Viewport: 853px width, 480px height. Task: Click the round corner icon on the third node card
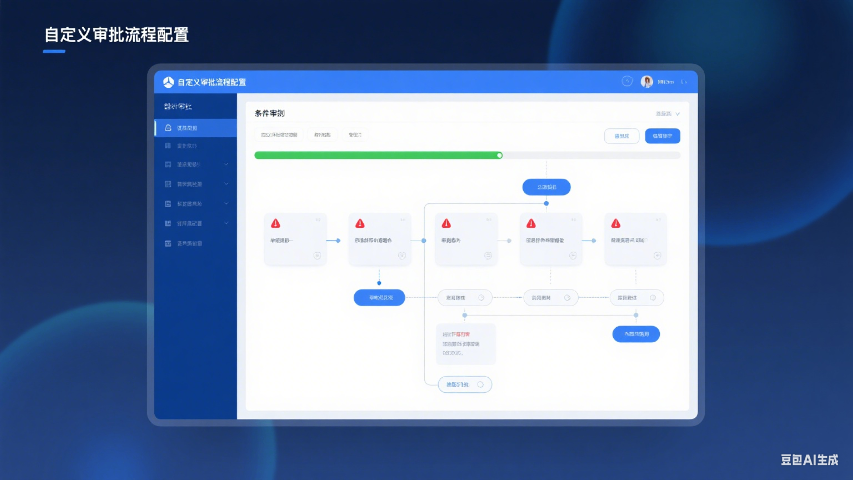pos(488,255)
